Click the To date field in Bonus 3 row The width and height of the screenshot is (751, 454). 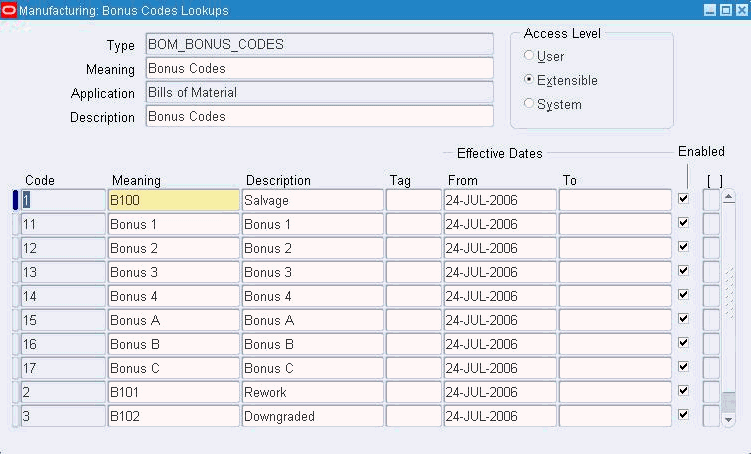pyautogui.click(x=615, y=272)
